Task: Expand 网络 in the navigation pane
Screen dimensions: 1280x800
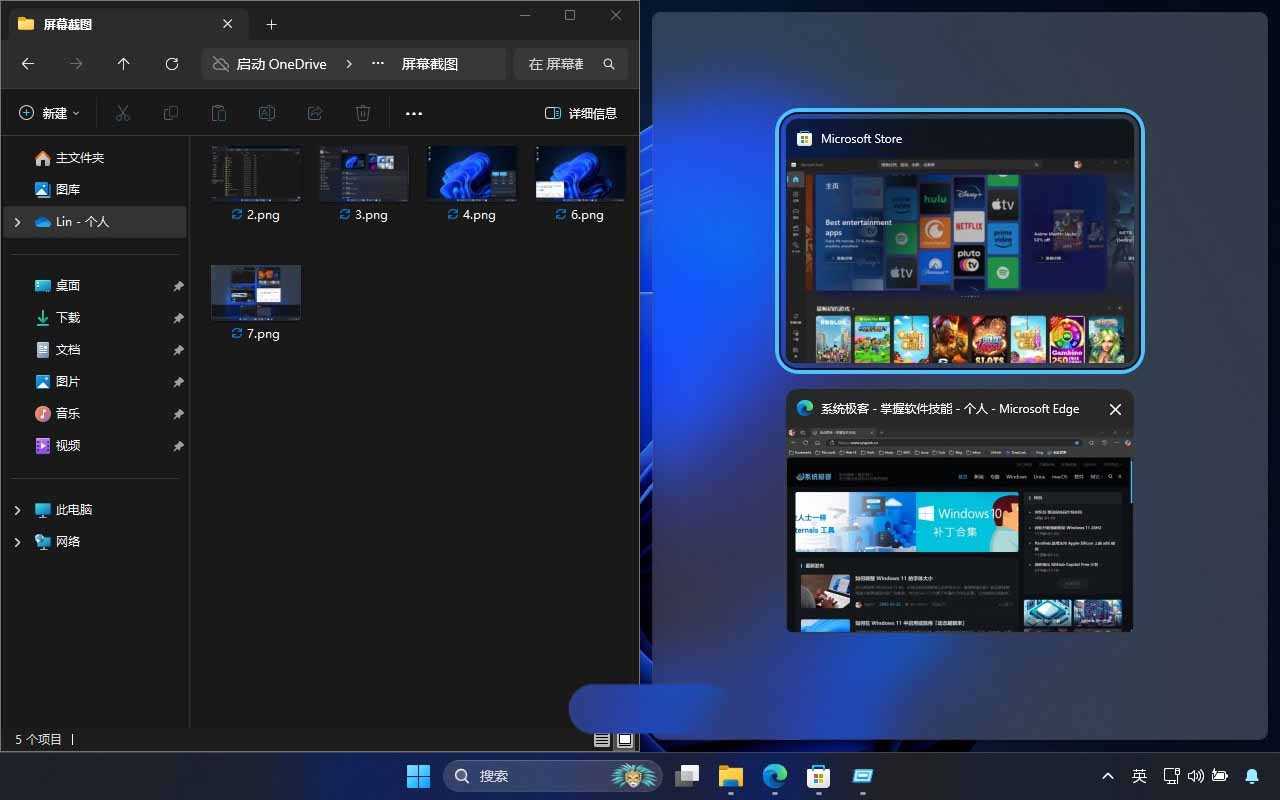Action: (17, 541)
